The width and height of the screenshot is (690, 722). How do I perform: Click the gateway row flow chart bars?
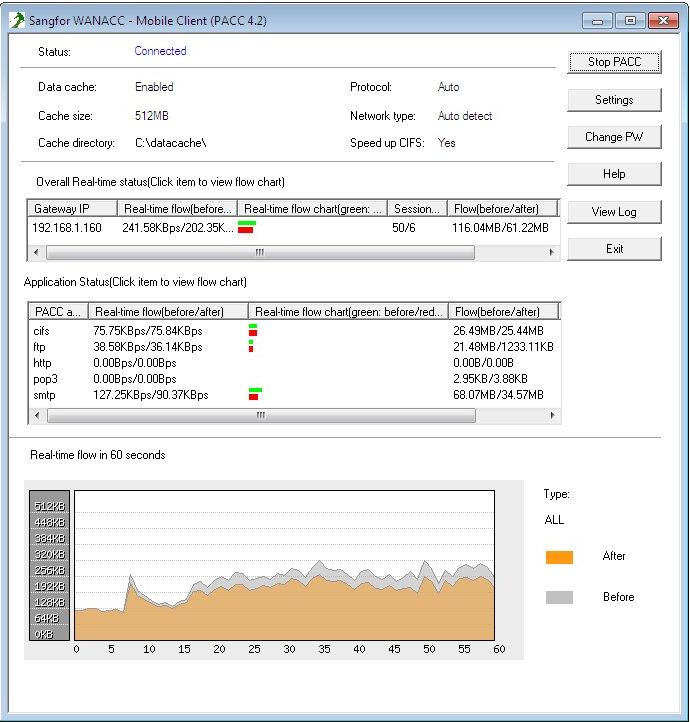[x=247, y=227]
